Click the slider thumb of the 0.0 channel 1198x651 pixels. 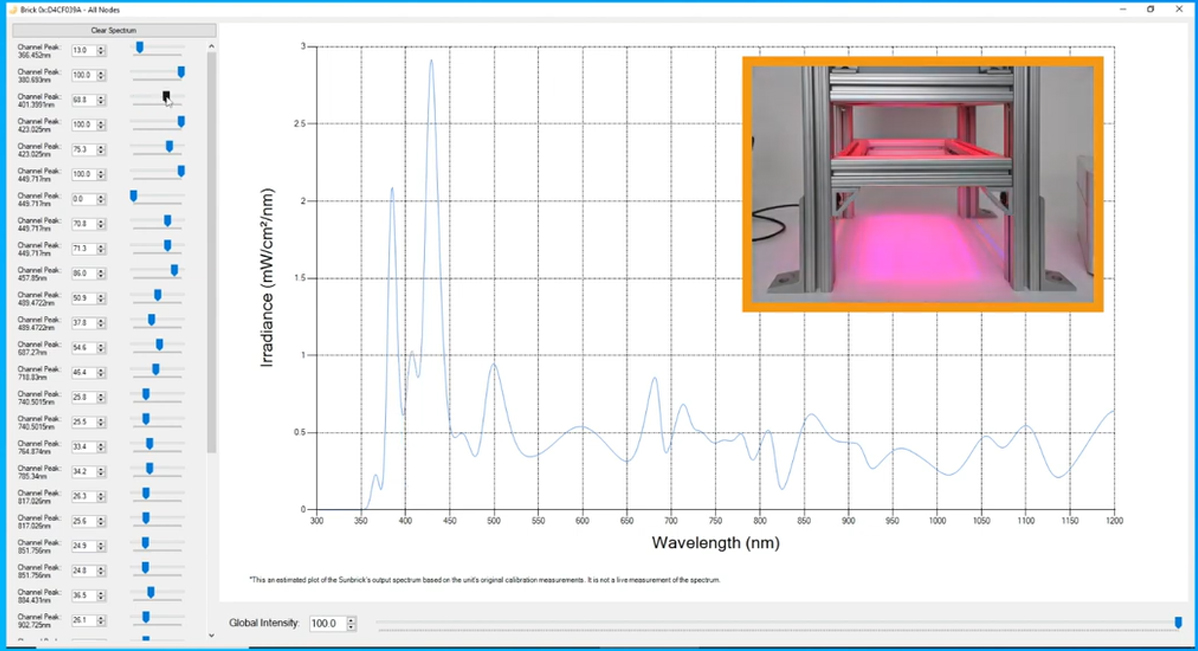pyautogui.click(x=134, y=196)
